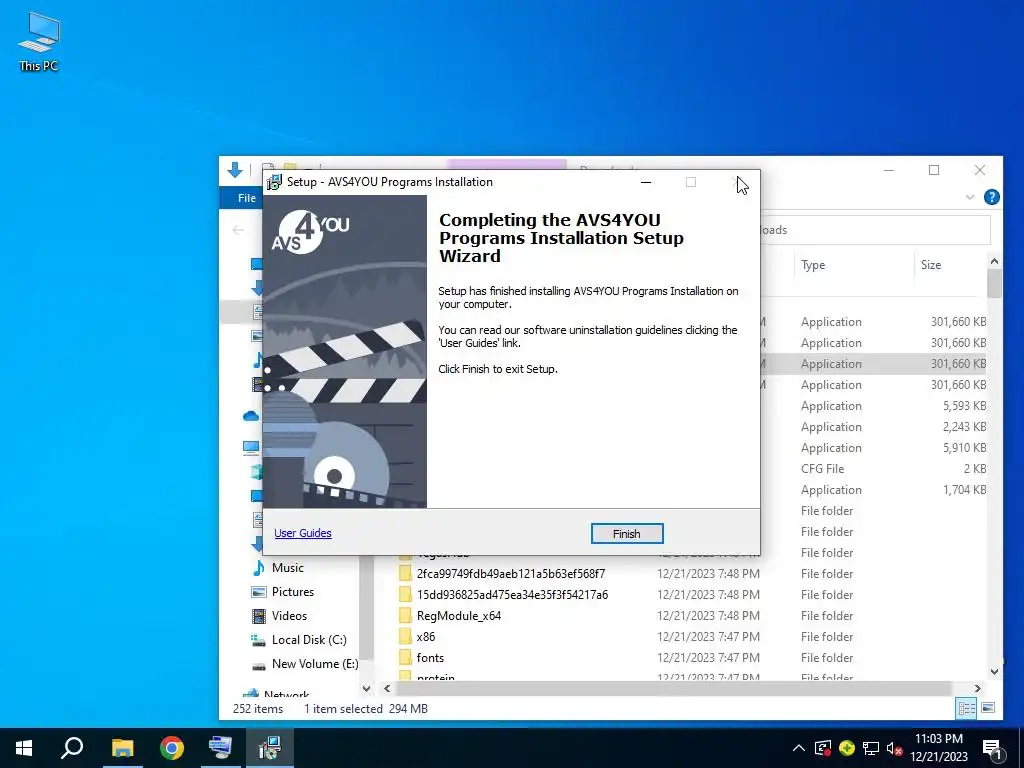The image size is (1024, 768).
Task: Open the This PC desktop shortcut
Action: click(x=39, y=41)
